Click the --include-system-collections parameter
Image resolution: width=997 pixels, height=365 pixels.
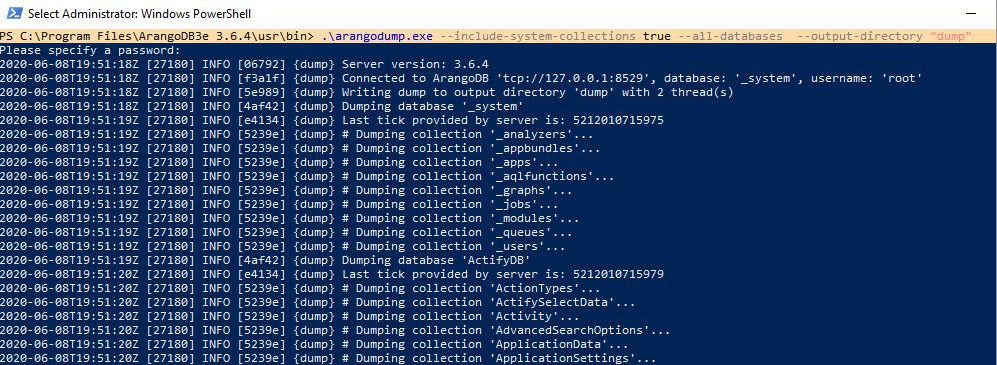(537, 36)
